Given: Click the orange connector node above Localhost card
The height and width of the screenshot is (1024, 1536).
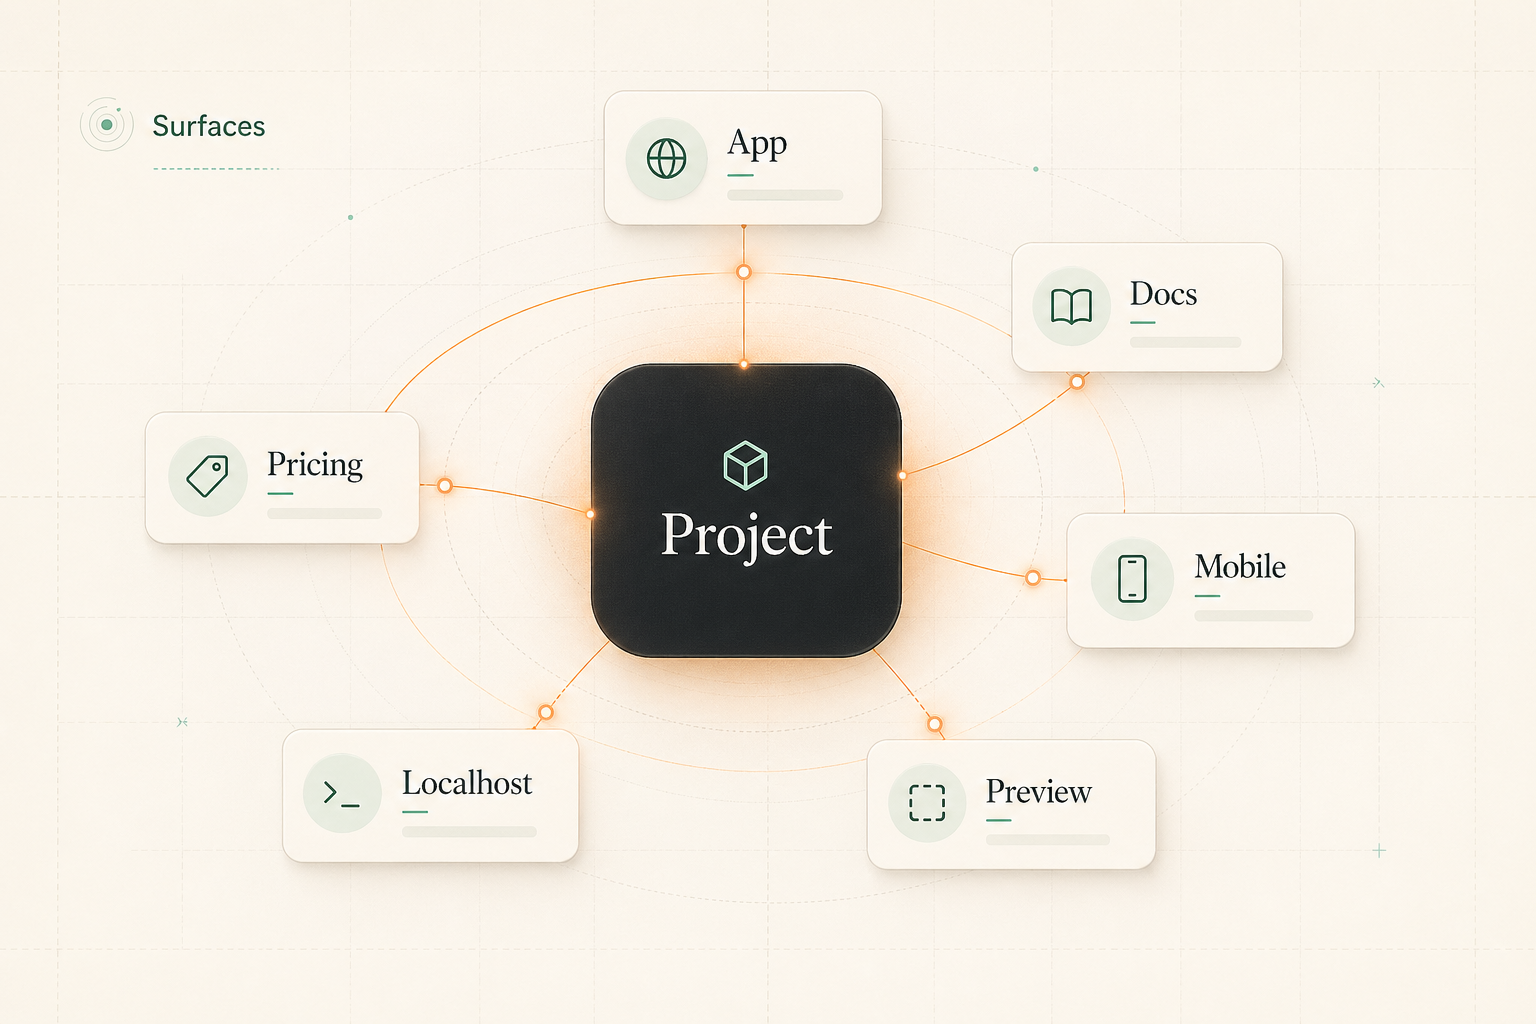Looking at the screenshot, I should tap(545, 712).
